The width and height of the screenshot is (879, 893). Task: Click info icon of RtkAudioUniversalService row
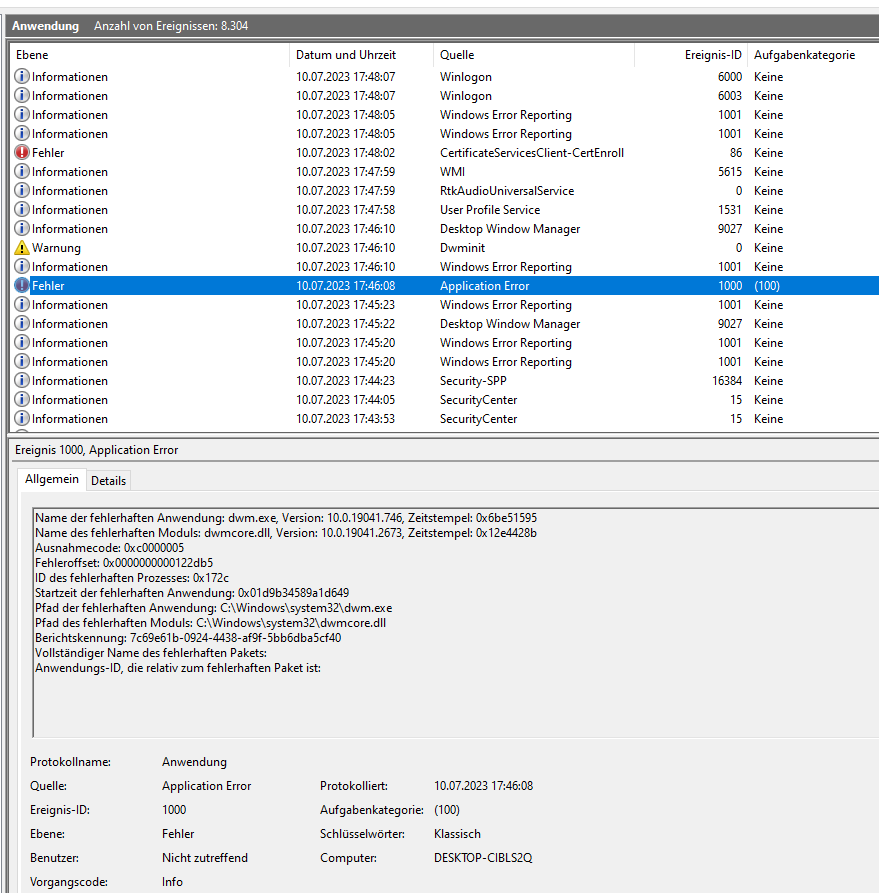click(22, 190)
